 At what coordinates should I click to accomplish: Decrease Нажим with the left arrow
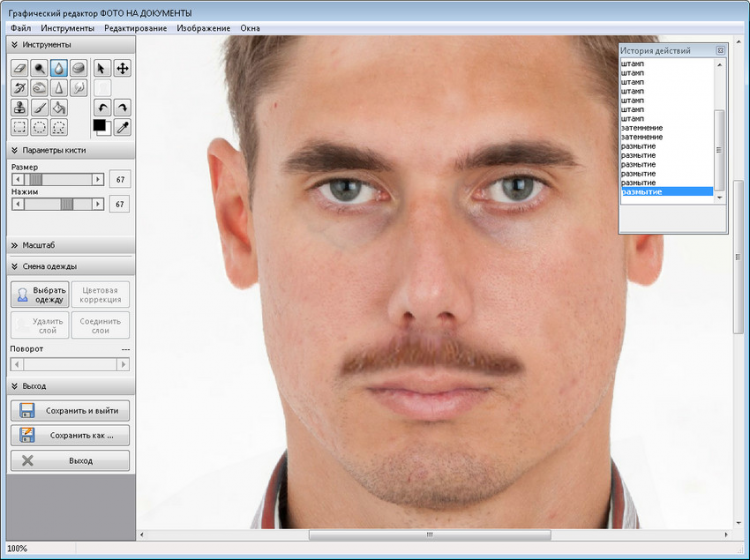point(18,204)
